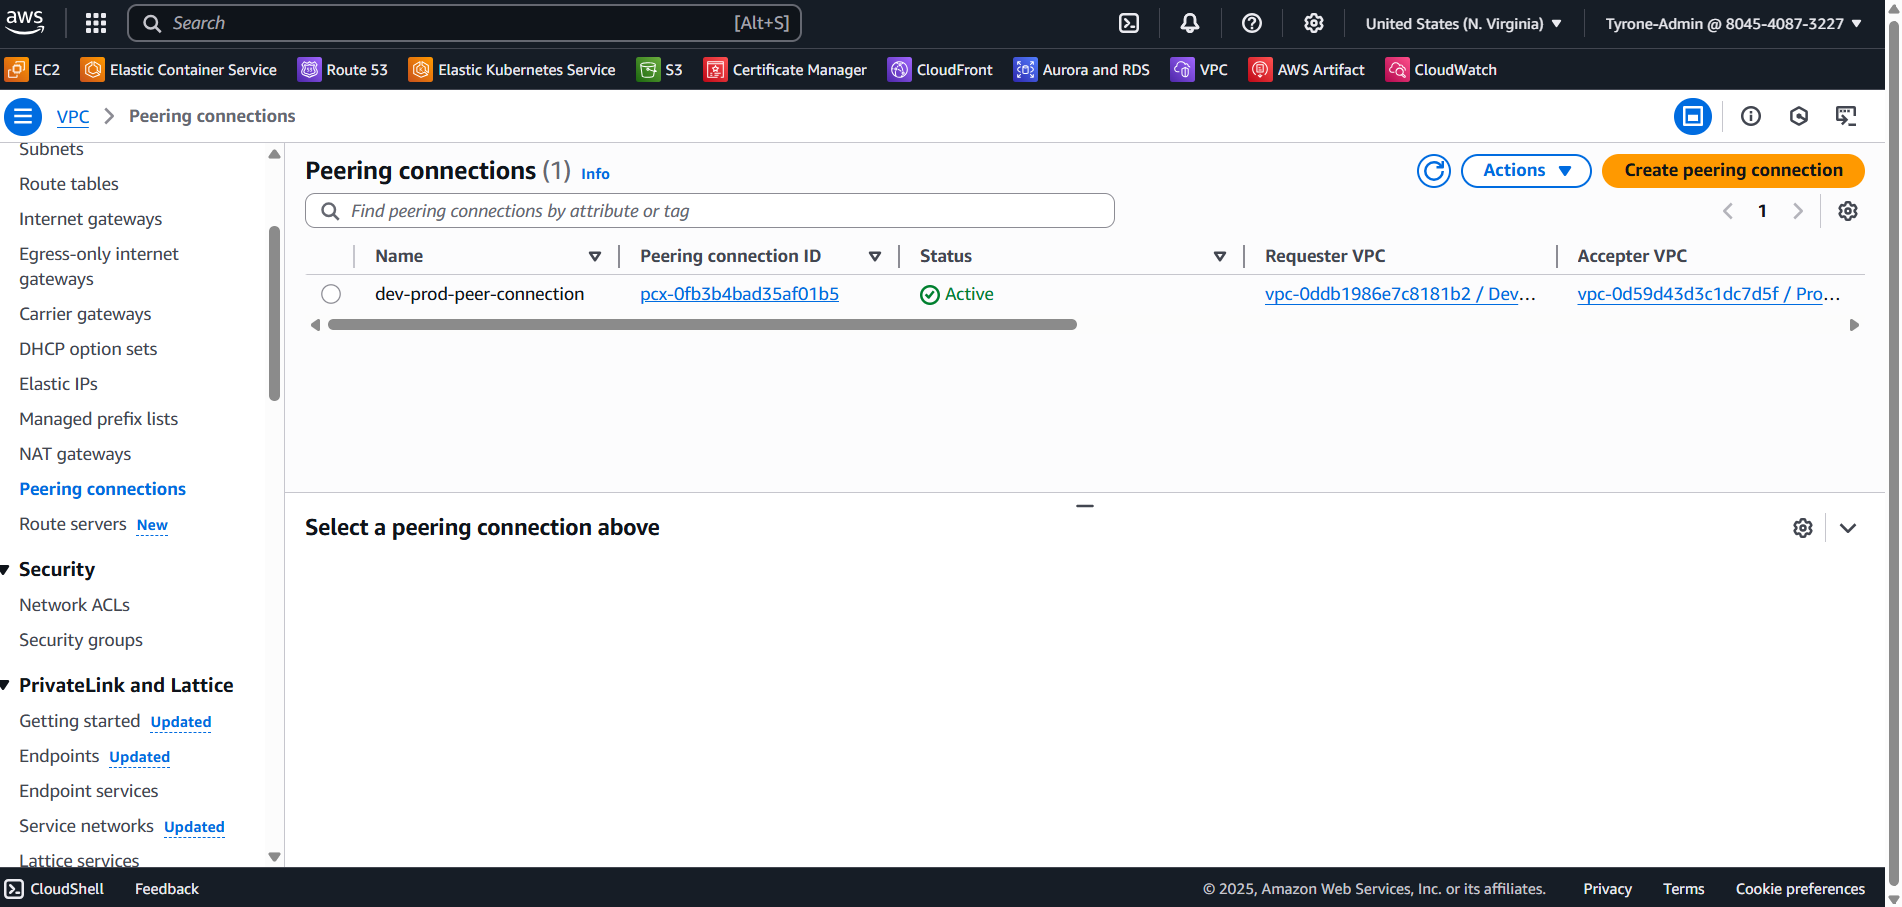
Task: Open the notifications bell
Action: [x=1189, y=22]
